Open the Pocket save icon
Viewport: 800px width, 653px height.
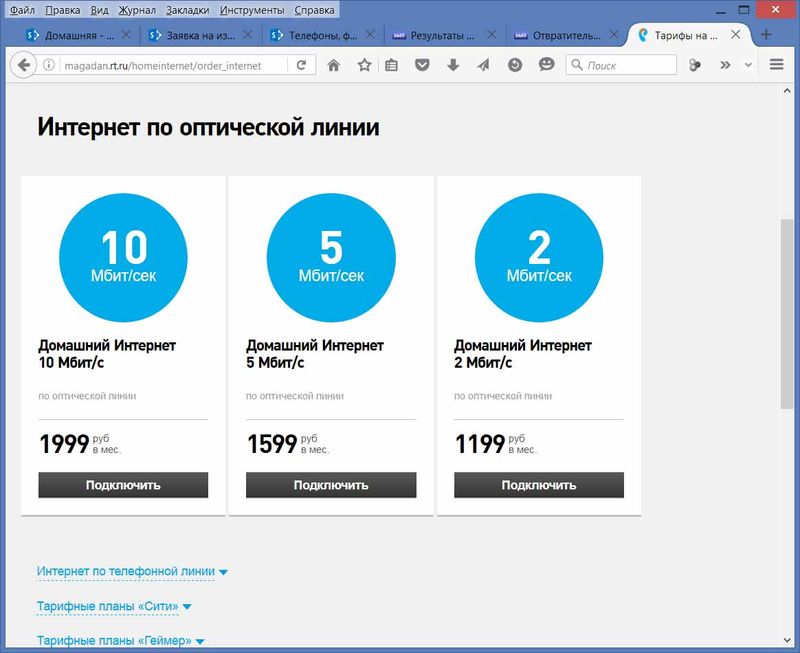click(x=423, y=65)
